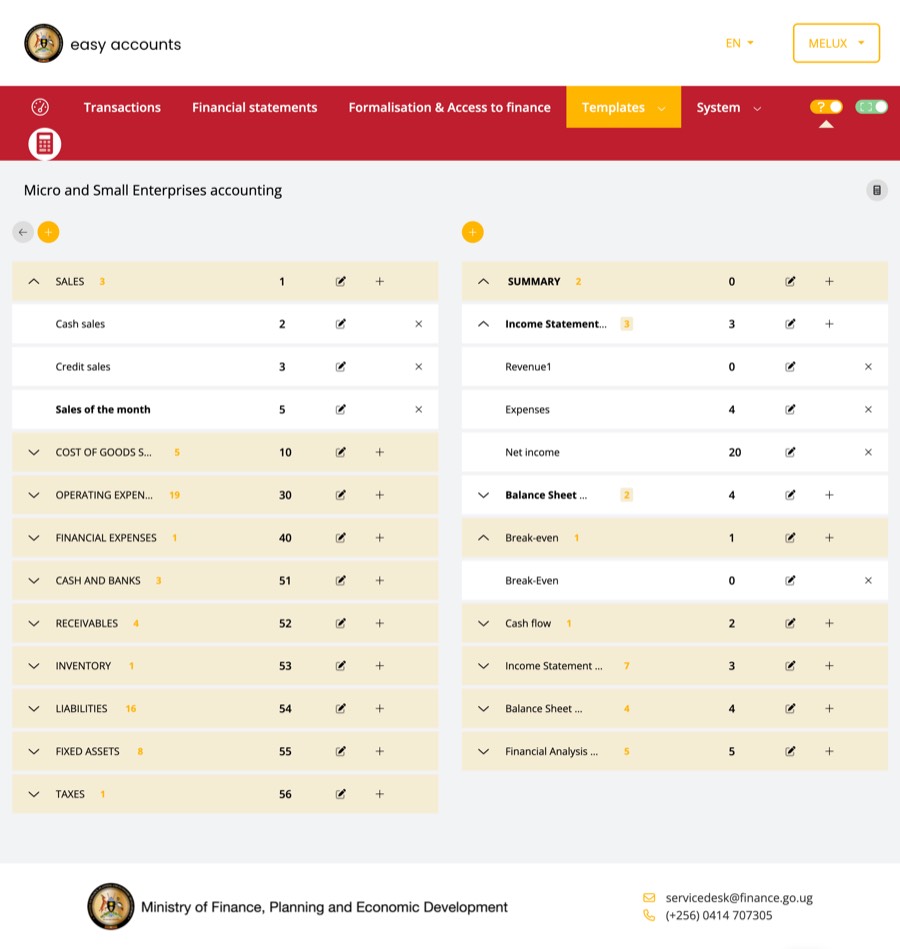Open the MELUX account dropdown
Viewport: 900px width, 949px height.
point(836,43)
